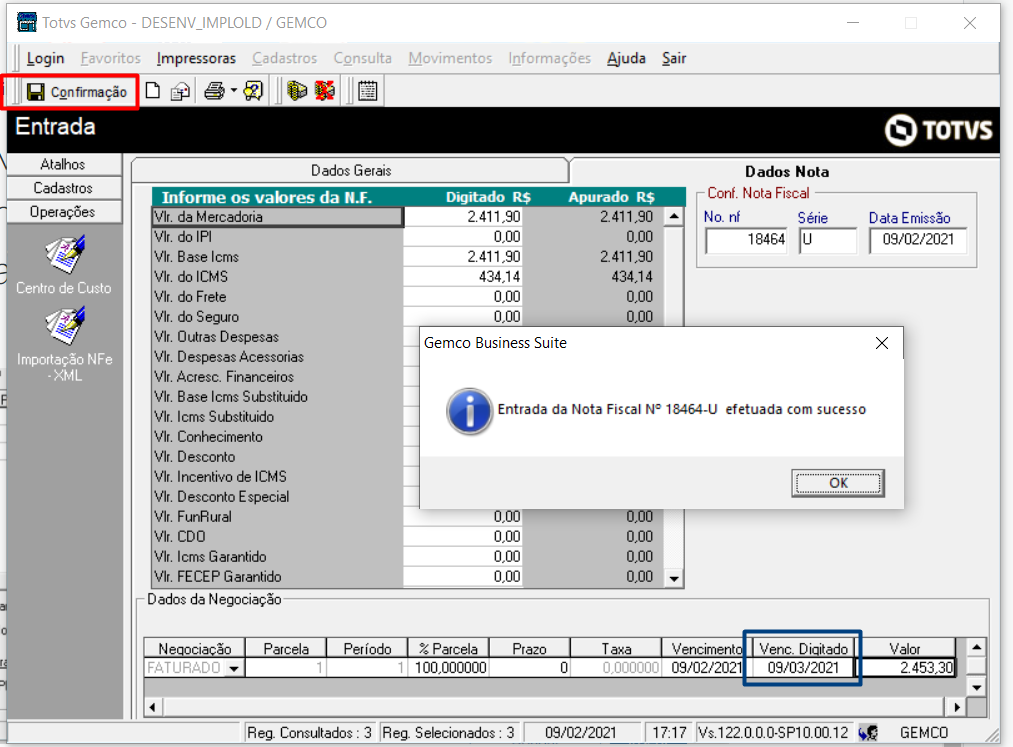Click the % Parcela cell 100,000000
This screenshot has height=747, width=1013.
pyautogui.click(x=449, y=668)
